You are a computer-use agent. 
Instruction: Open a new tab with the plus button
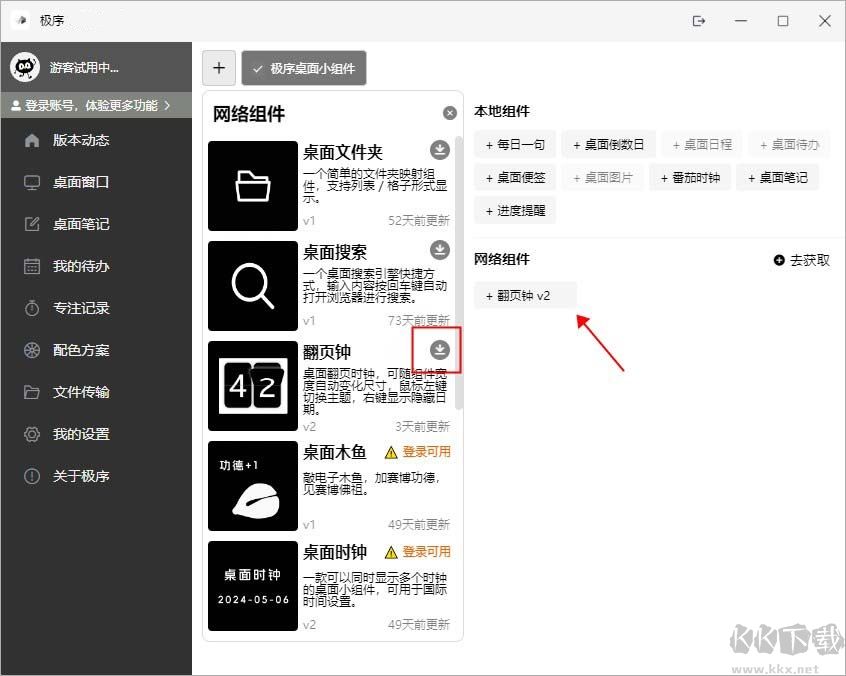(x=218, y=68)
